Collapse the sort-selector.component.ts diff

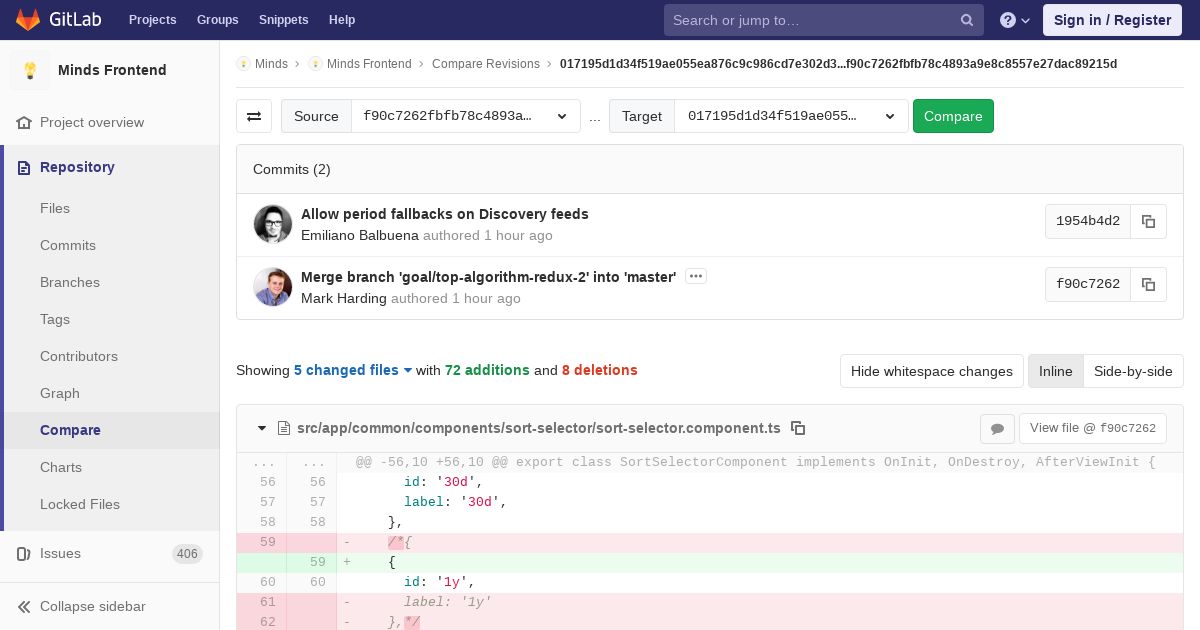(262, 428)
